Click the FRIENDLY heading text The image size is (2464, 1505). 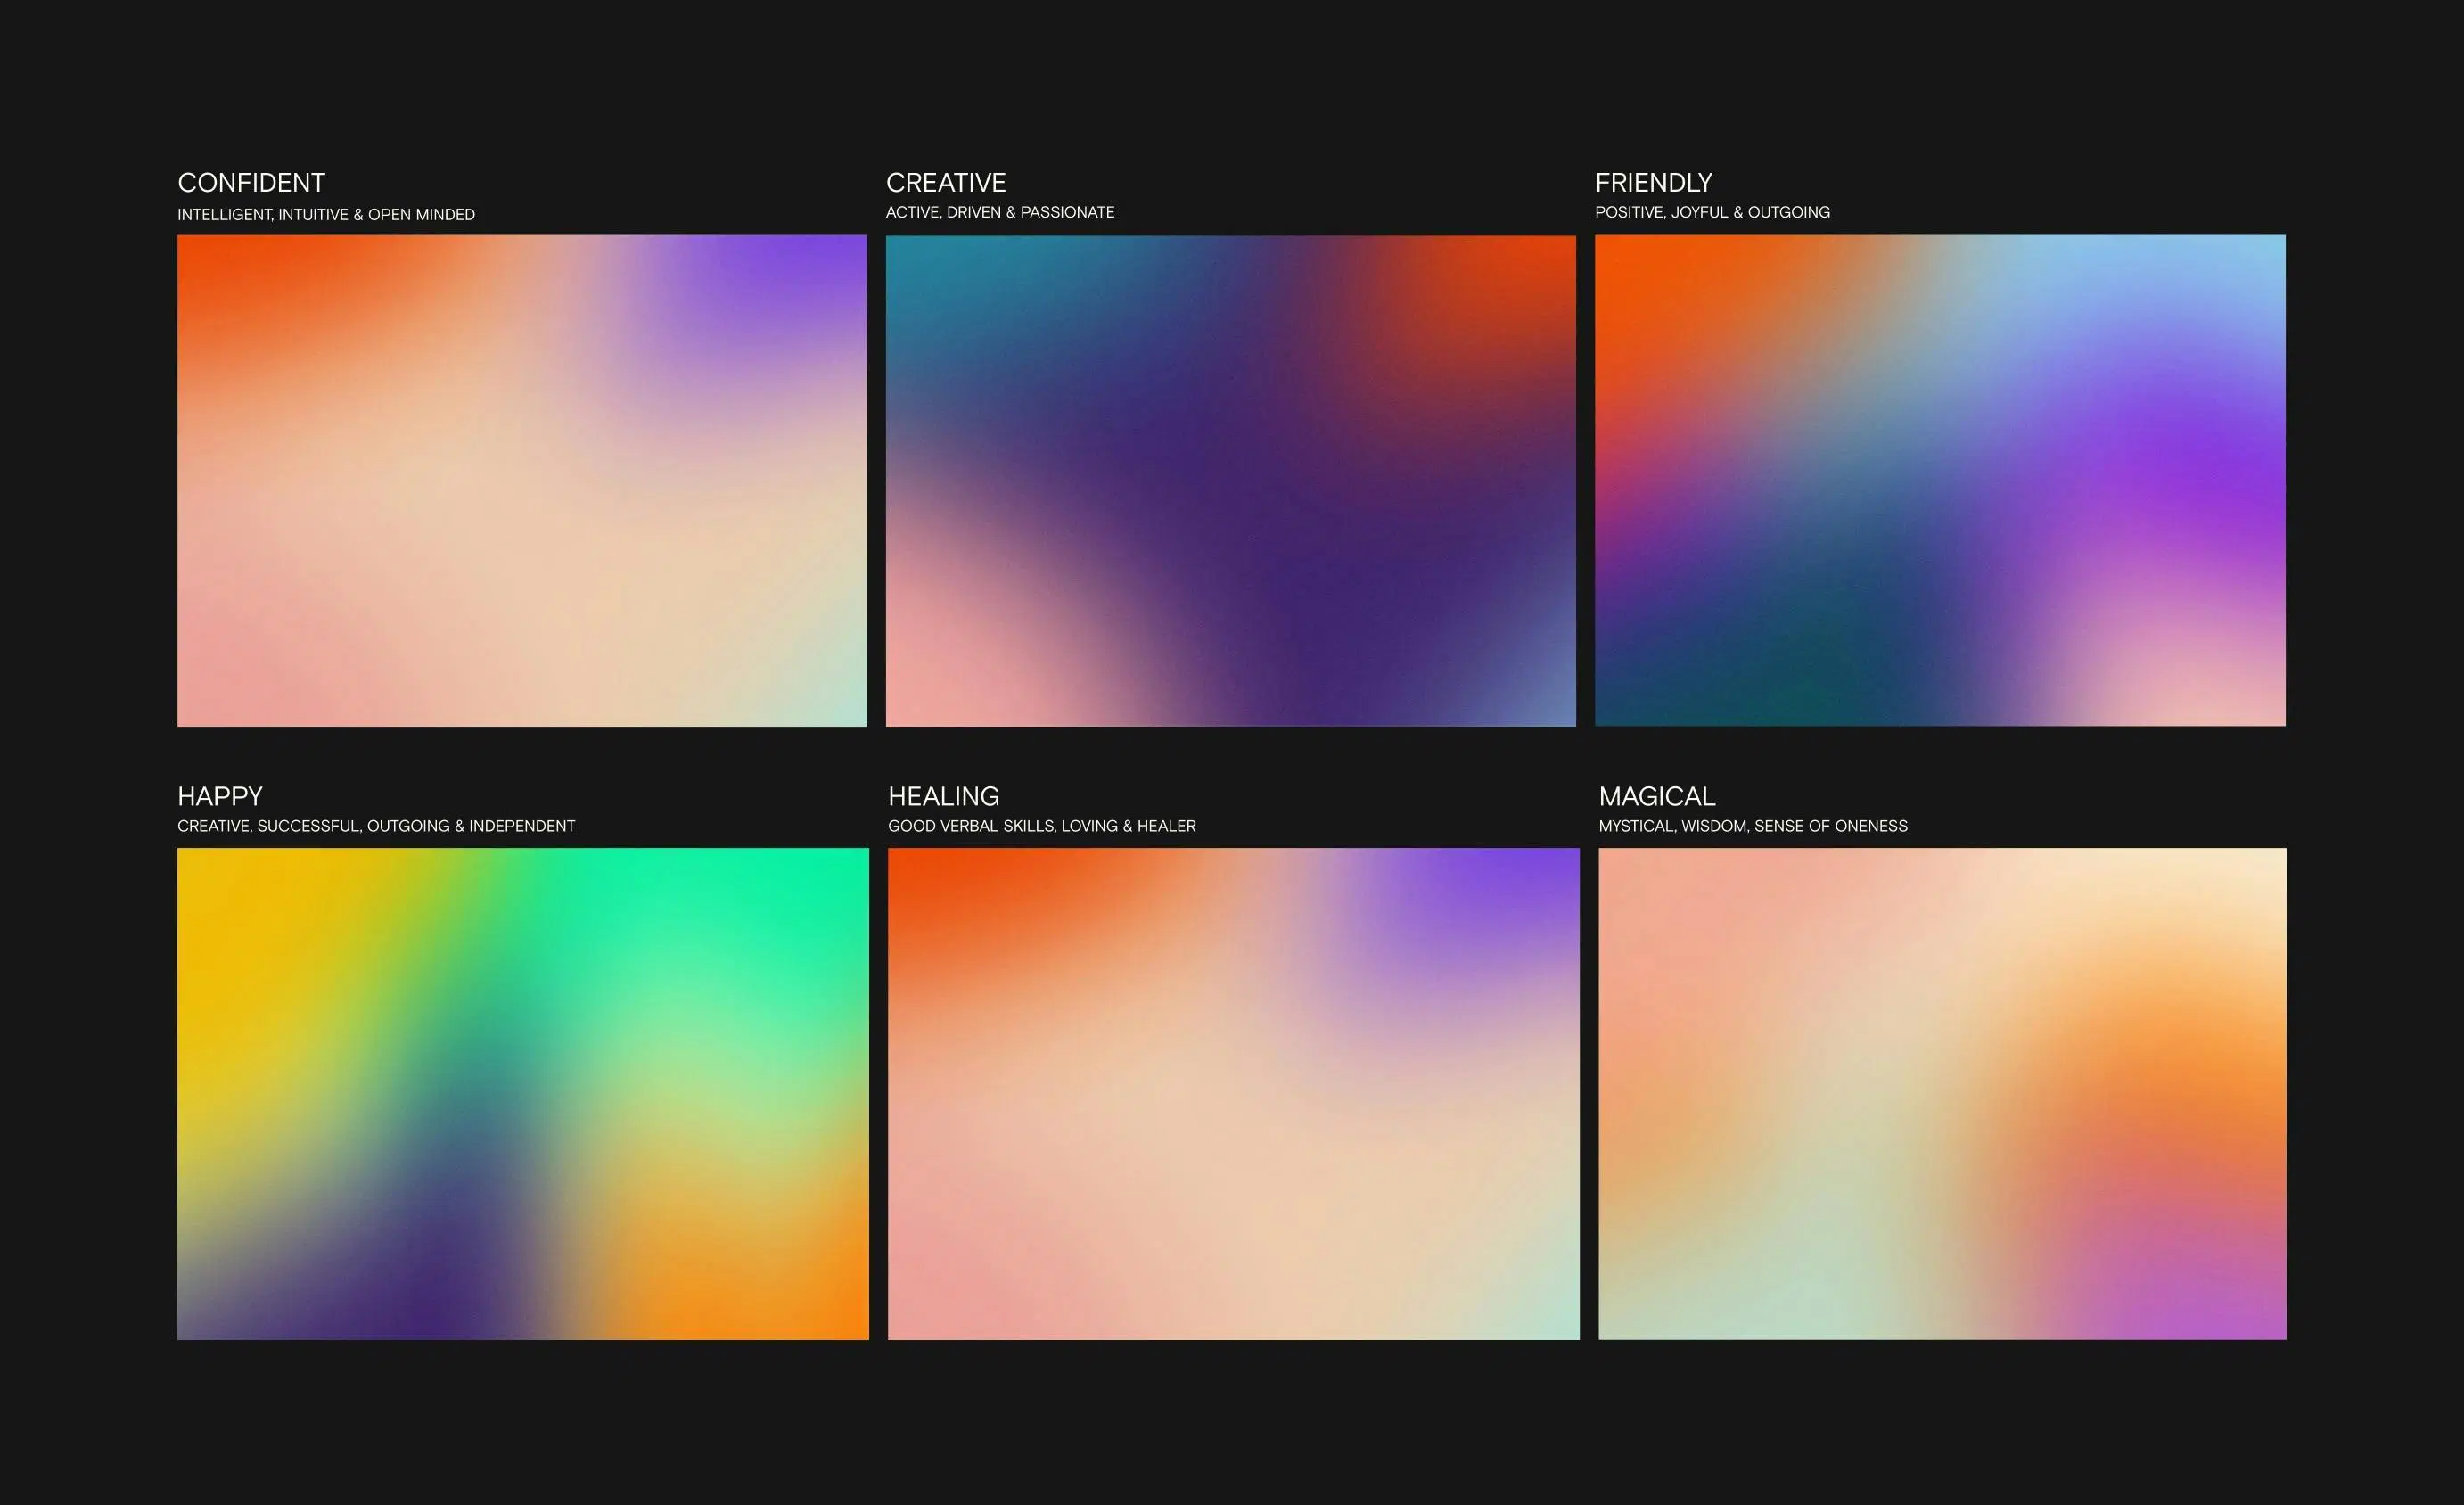click(x=1653, y=183)
